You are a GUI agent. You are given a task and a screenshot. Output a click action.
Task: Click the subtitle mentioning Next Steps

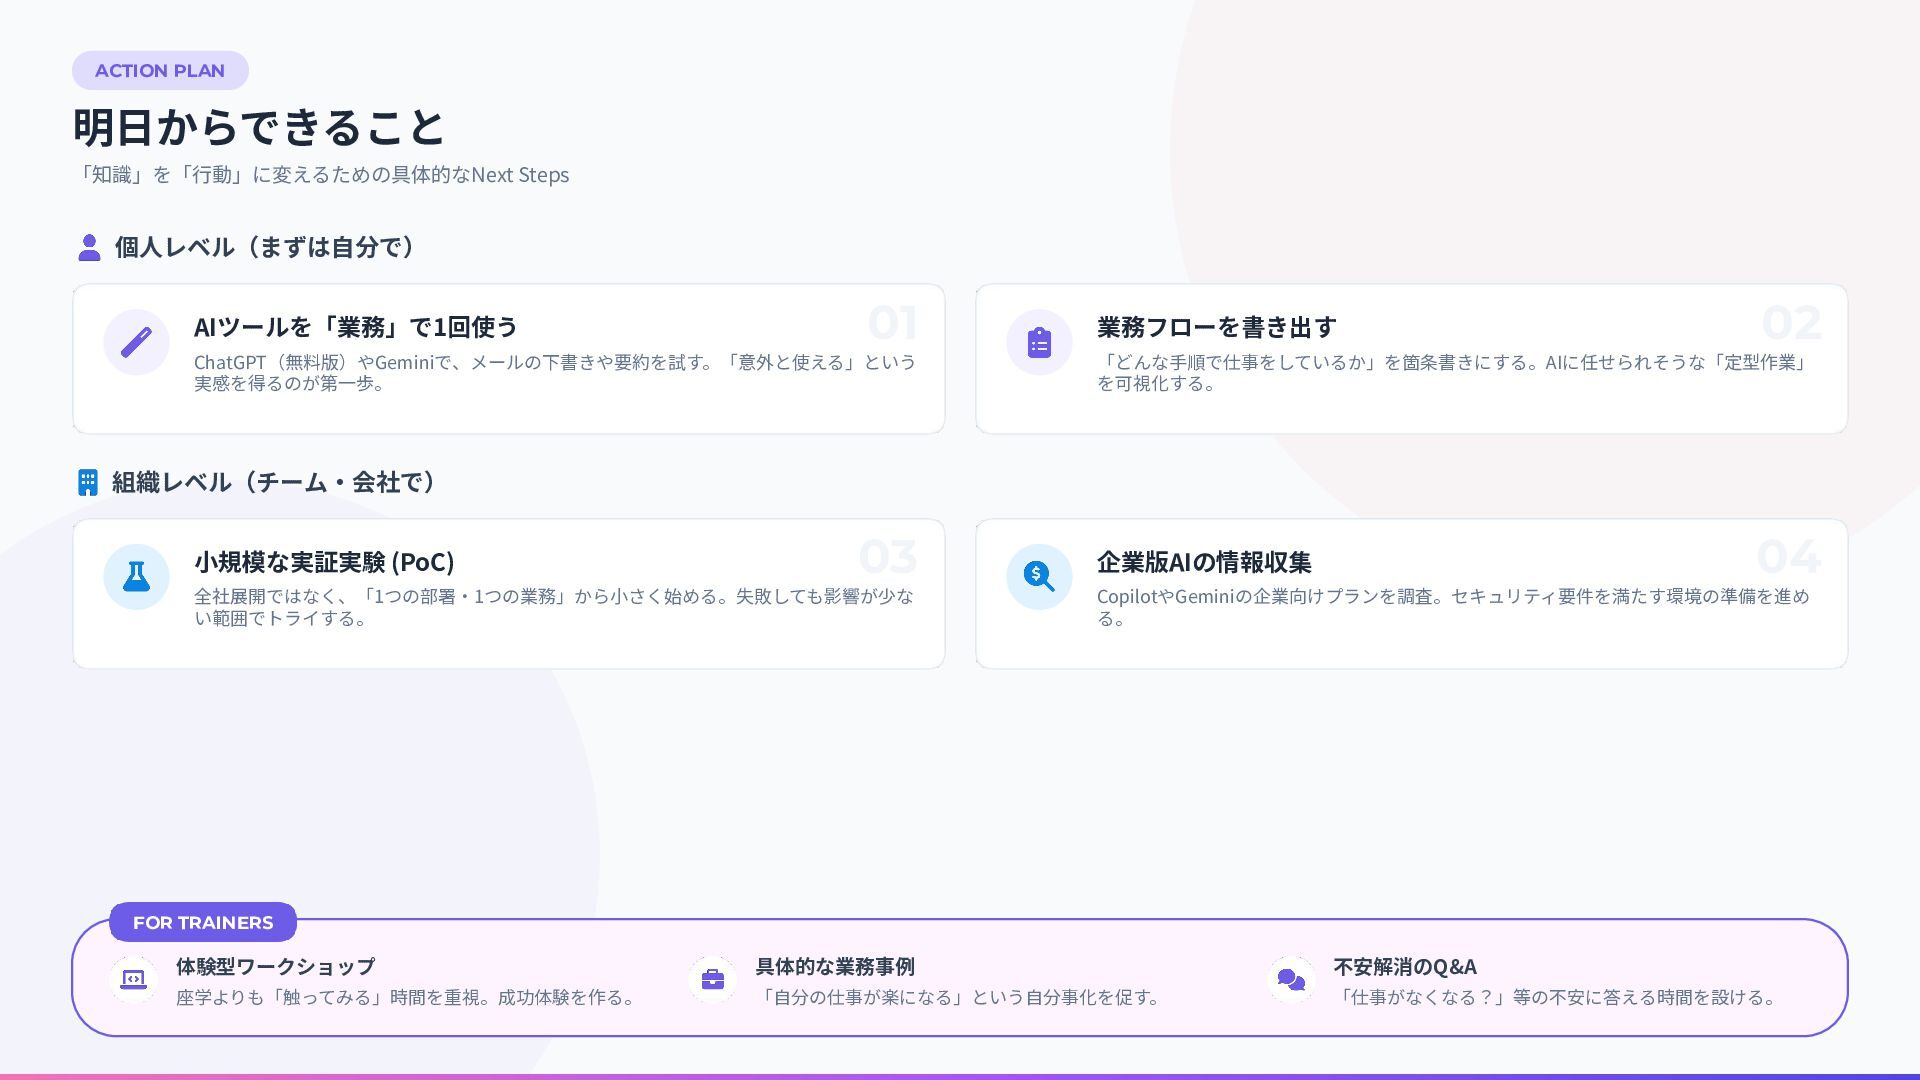pos(323,175)
